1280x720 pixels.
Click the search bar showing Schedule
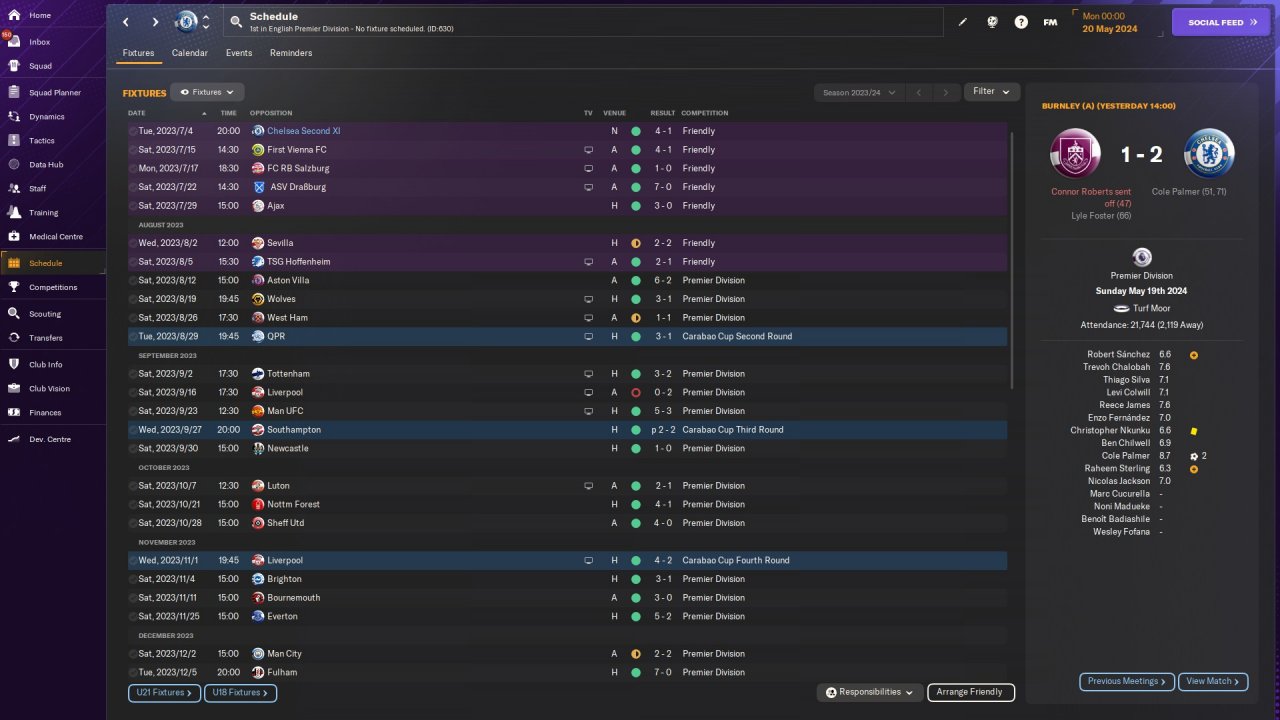[585, 22]
